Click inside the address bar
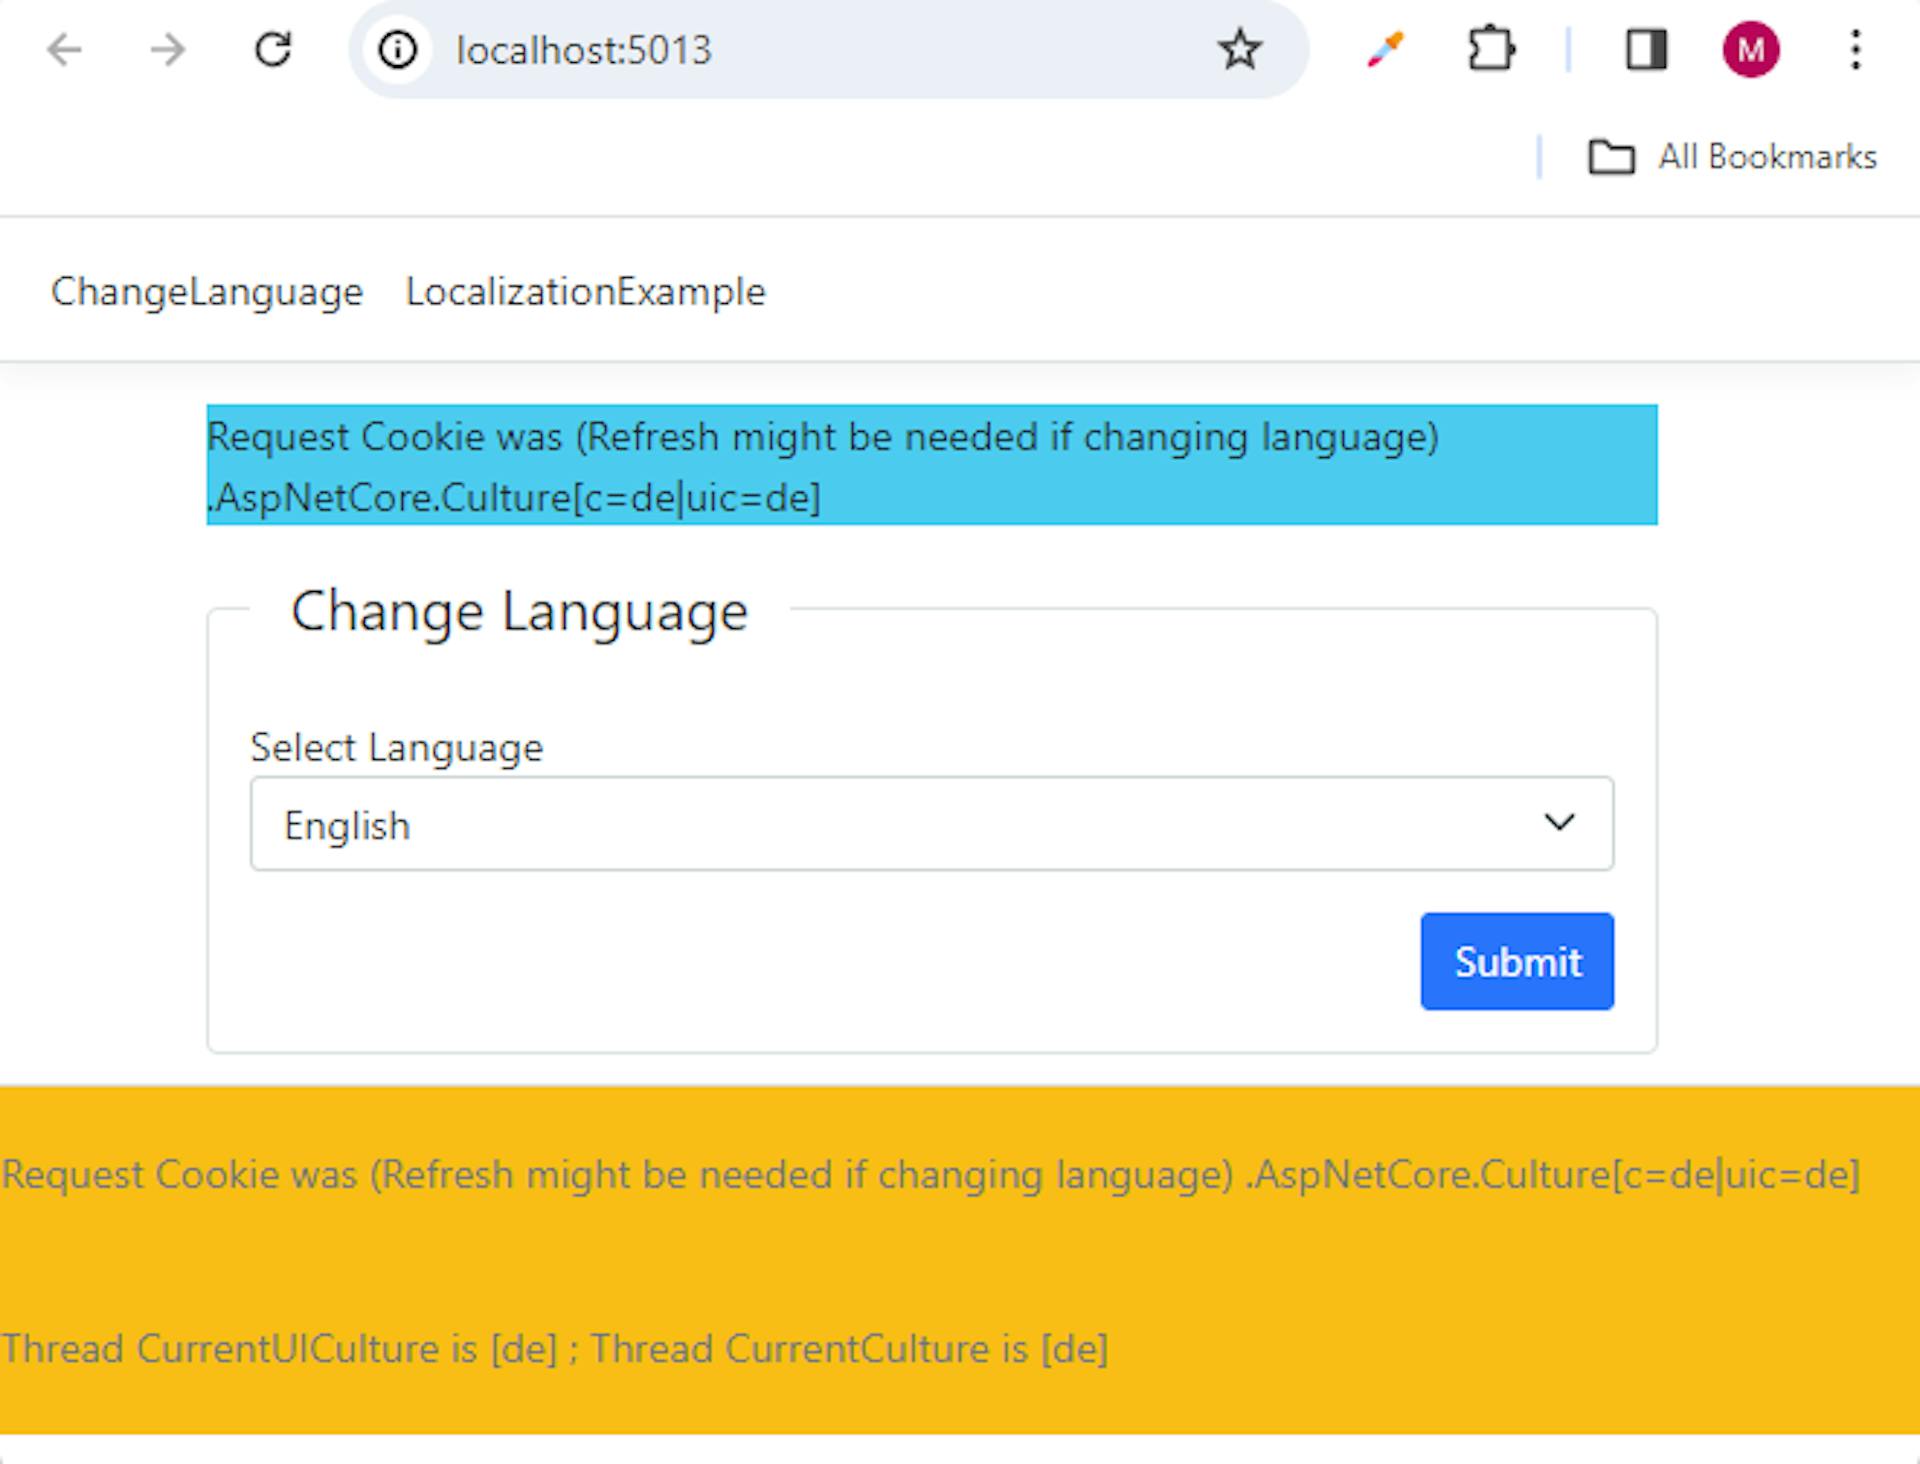Screen dimensions: 1920x1464 (700, 50)
